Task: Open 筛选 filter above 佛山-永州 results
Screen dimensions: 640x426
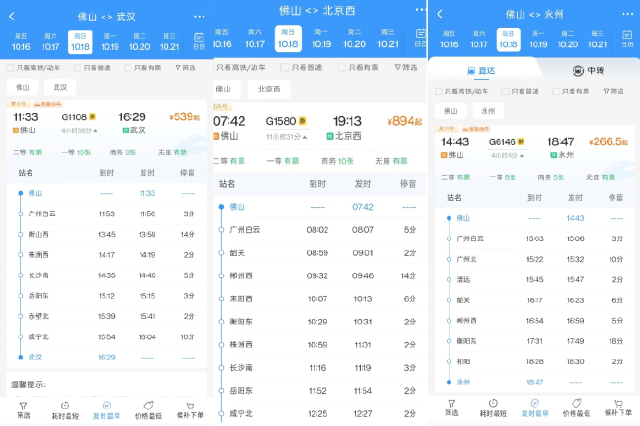Action: (x=613, y=91)
